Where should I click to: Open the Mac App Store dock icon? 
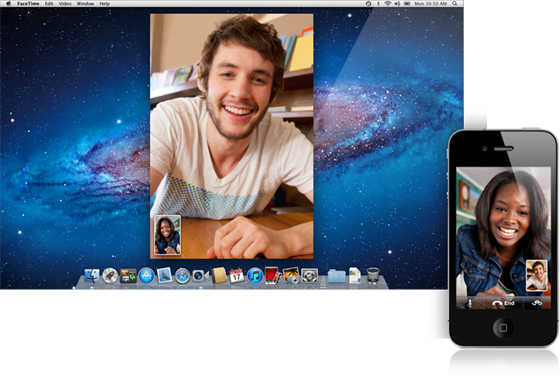[146, 276]
